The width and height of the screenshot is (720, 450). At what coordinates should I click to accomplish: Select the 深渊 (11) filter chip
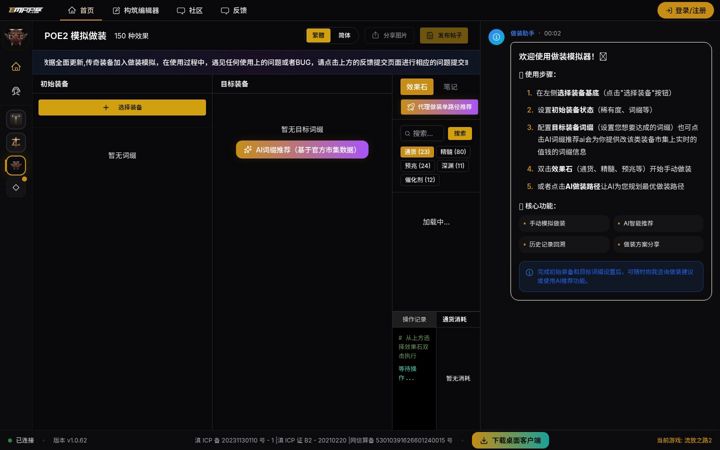pyautogui.click(x=453, y=166)
